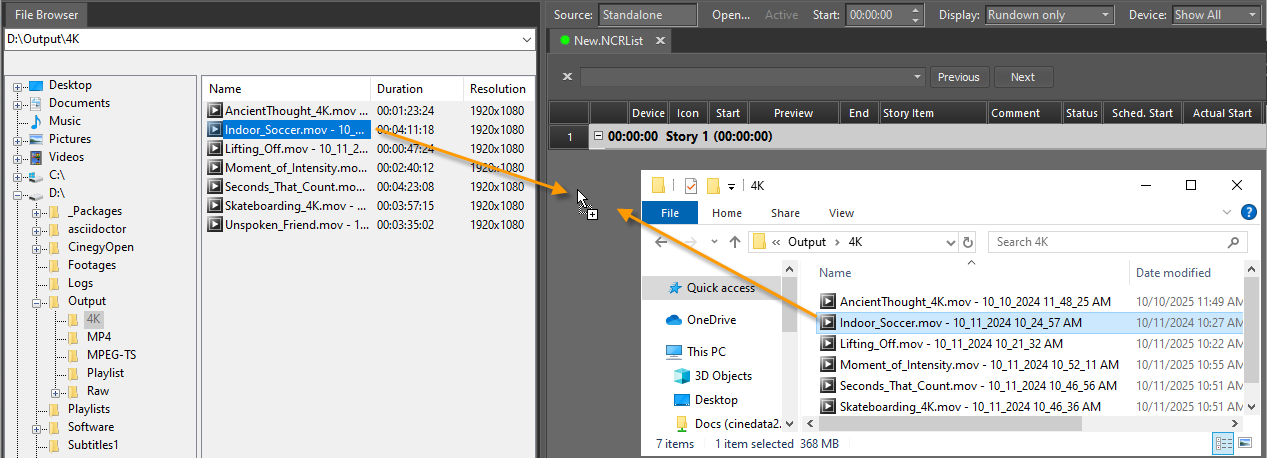Click the Explorer Up arrow
The width and height of the screenshot is (1267, 458).
735,242
